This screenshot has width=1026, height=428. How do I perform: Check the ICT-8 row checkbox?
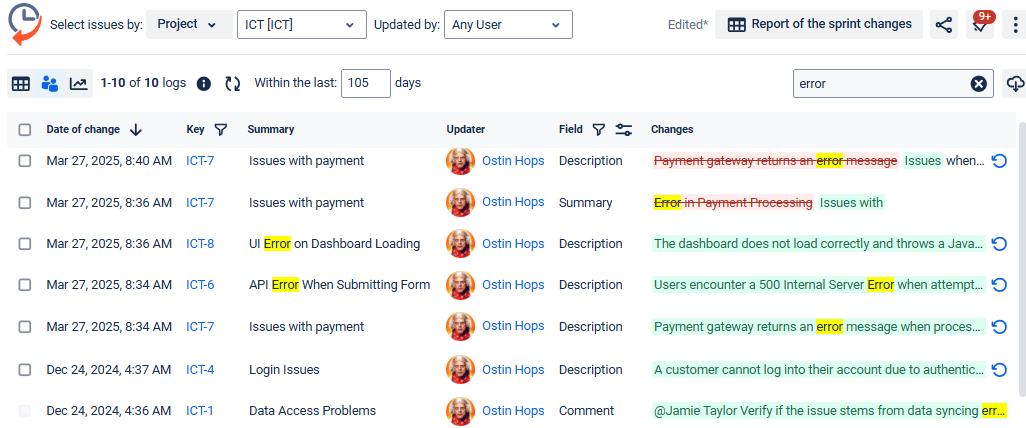pos(25,244)
